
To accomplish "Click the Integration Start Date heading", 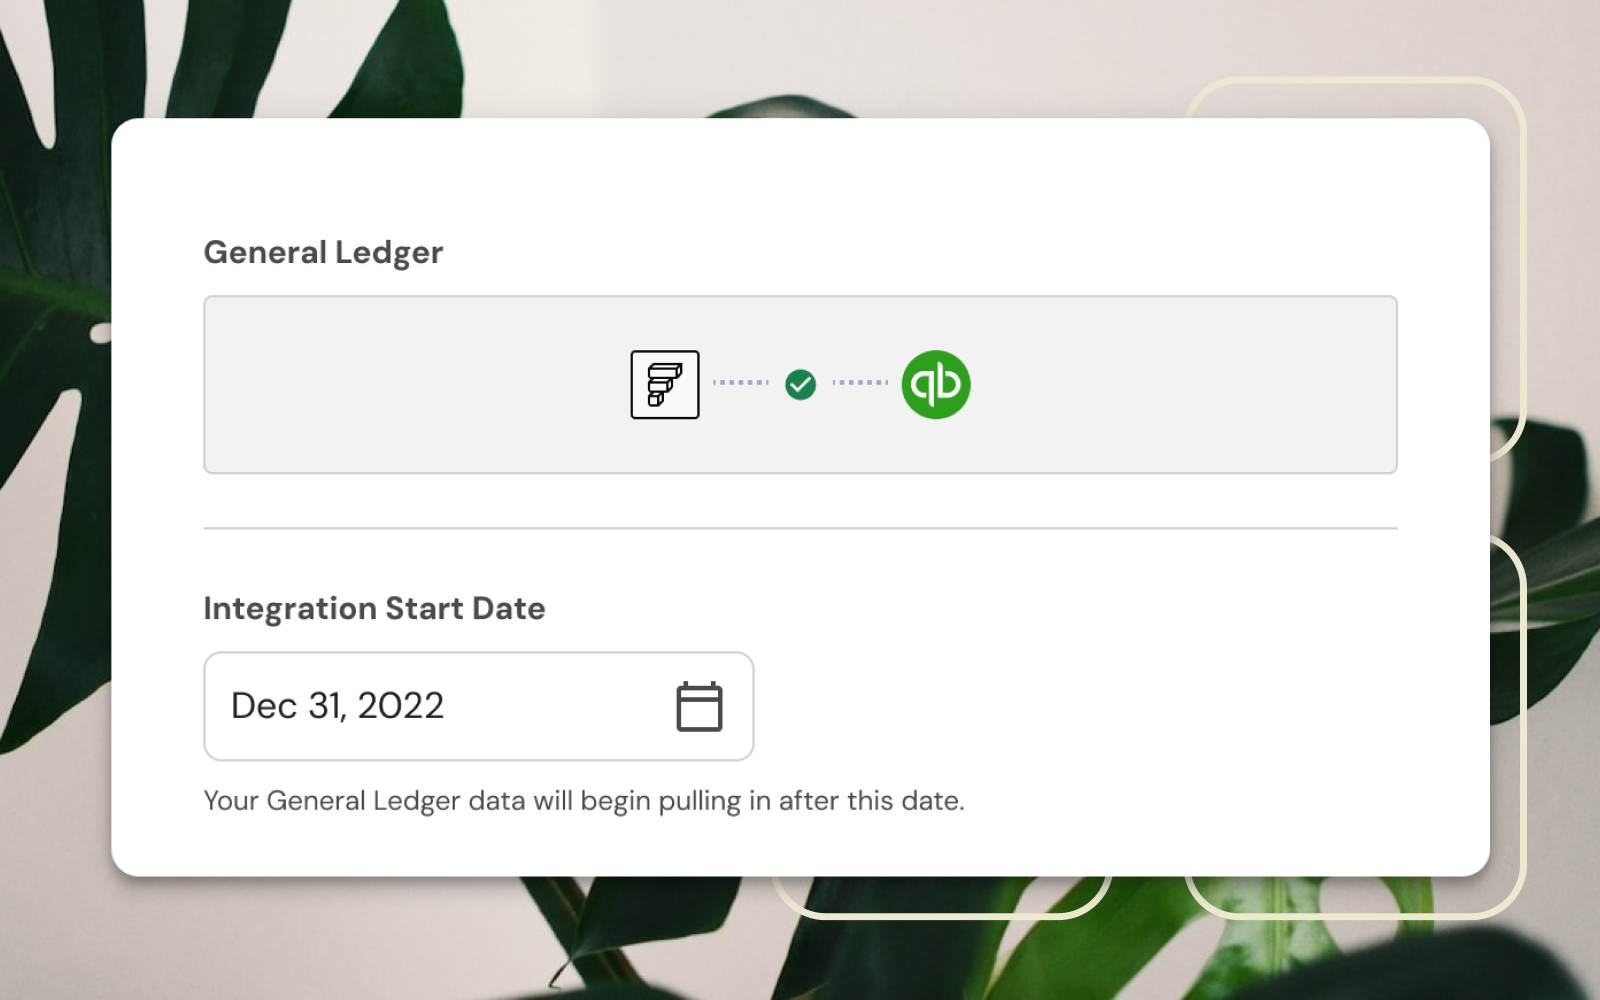I will [374, 608].
